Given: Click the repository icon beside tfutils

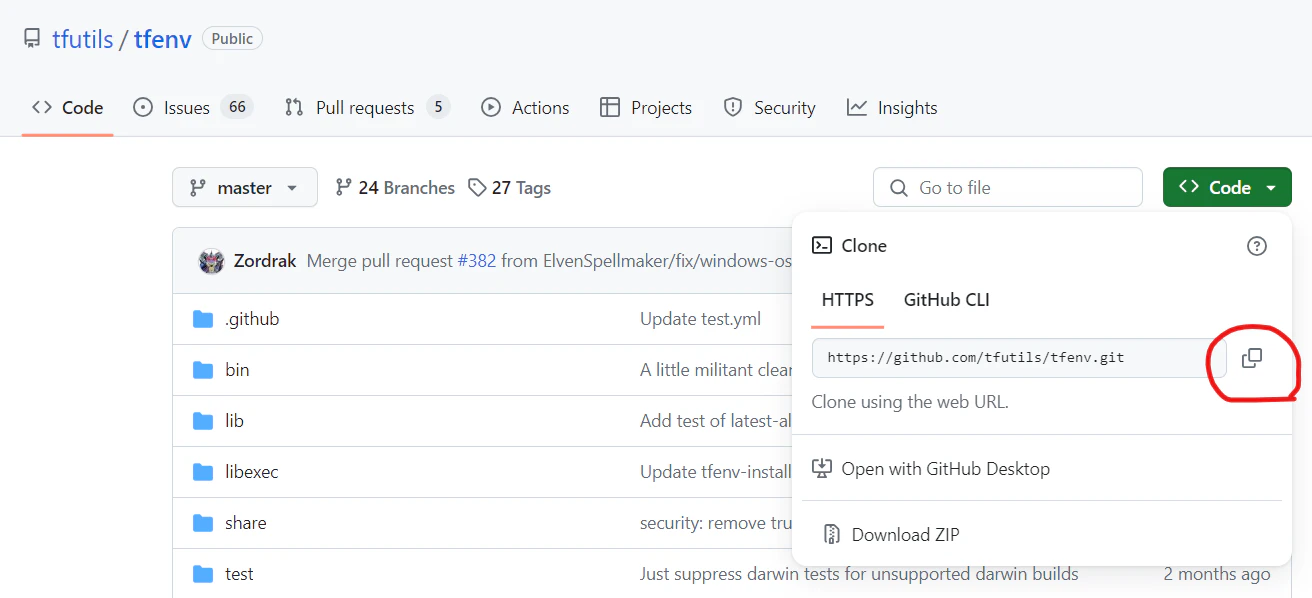Looking at the screenshot, I should coord(32,39).
